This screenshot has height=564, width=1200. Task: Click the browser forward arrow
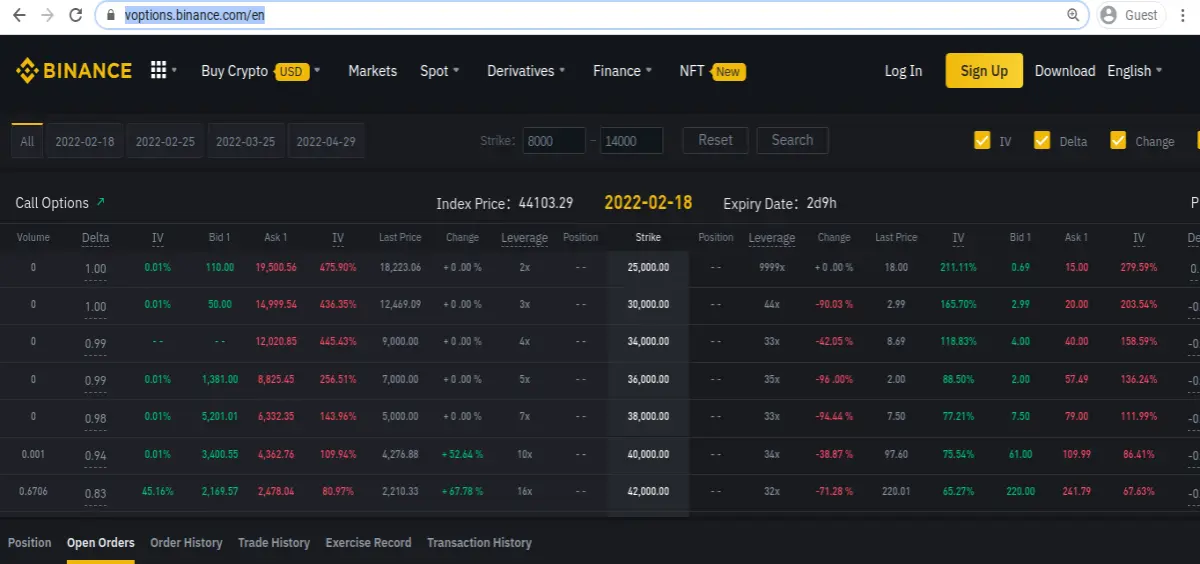(x=47, y=15)
